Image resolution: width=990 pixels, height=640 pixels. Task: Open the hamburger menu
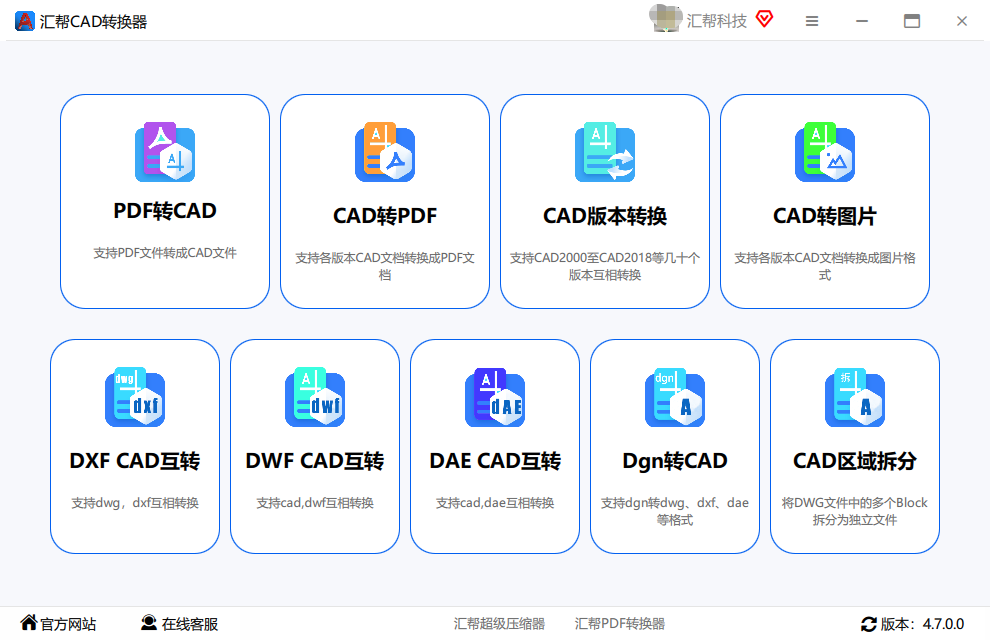tap(812, 21)
